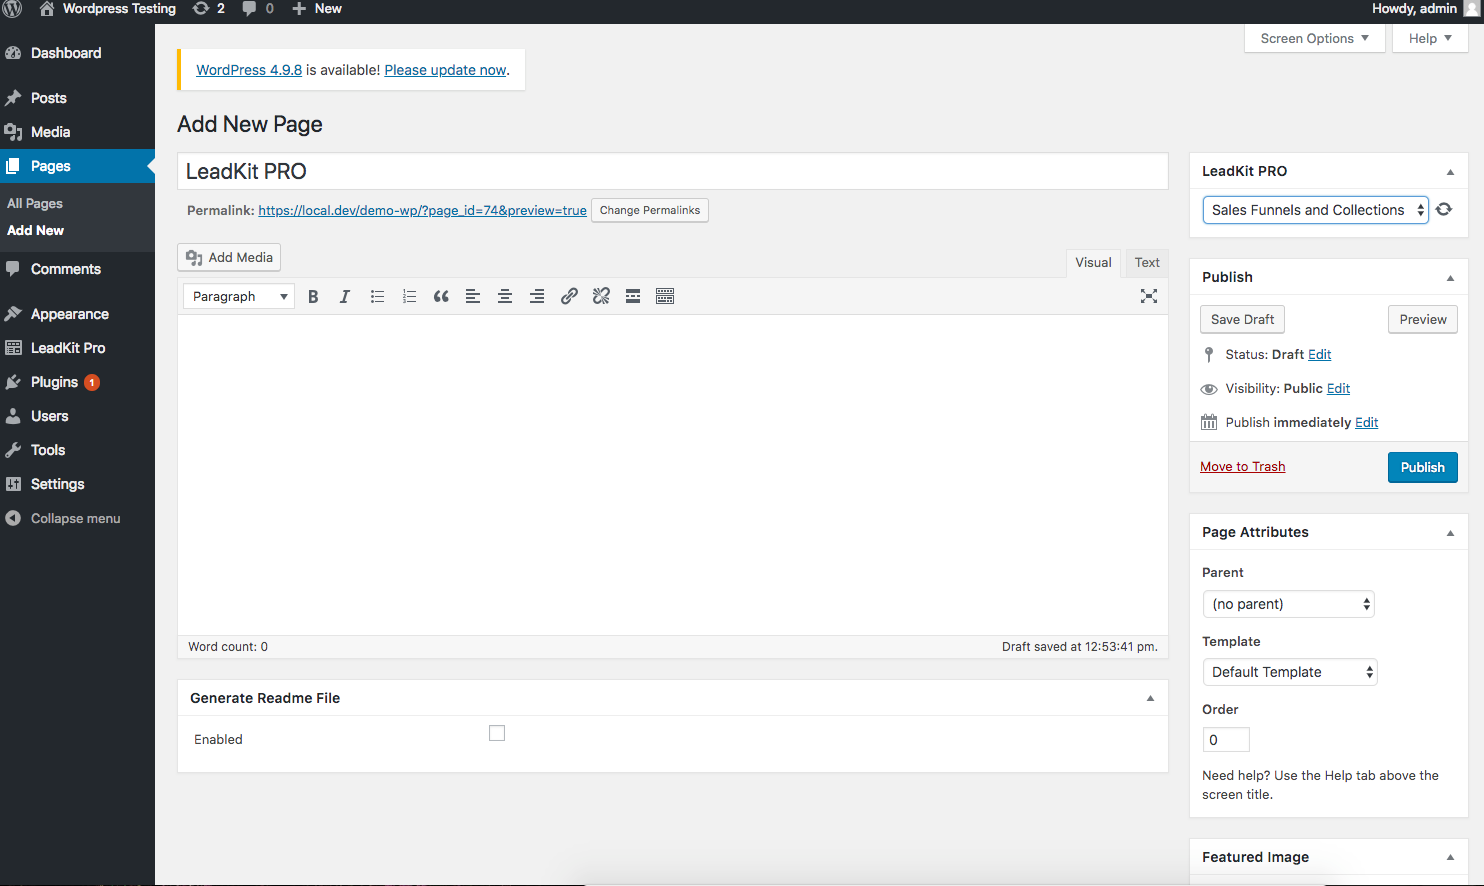Toggle italic formatting
This screenshot has width=1484, height=886.
(345, 296)
